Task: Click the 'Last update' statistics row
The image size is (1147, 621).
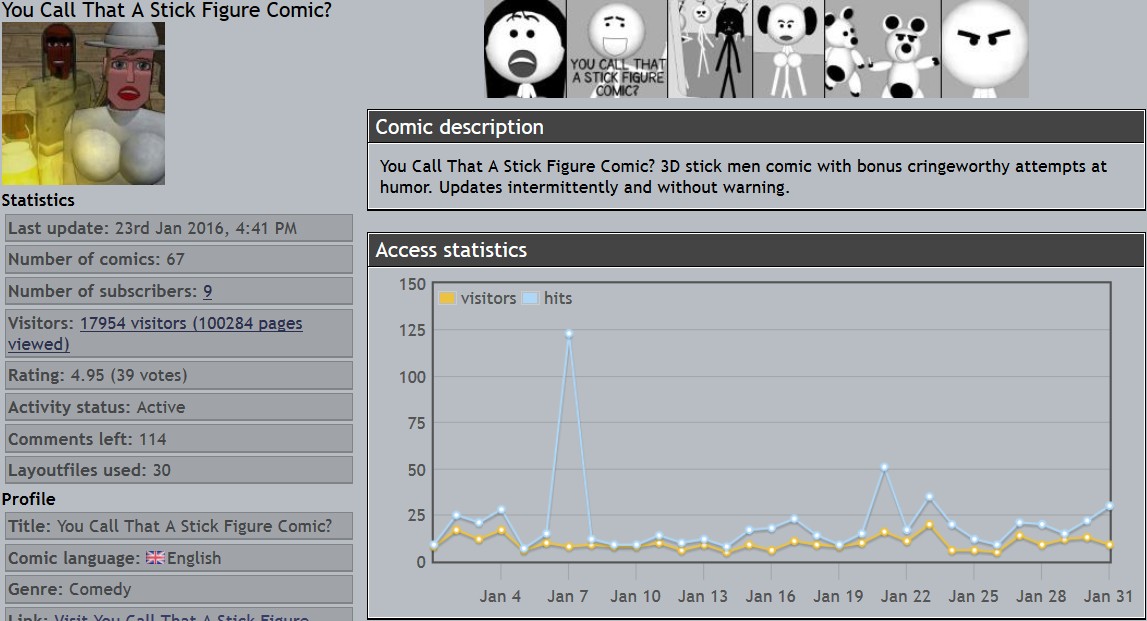Action: click(x=178, y=228)
